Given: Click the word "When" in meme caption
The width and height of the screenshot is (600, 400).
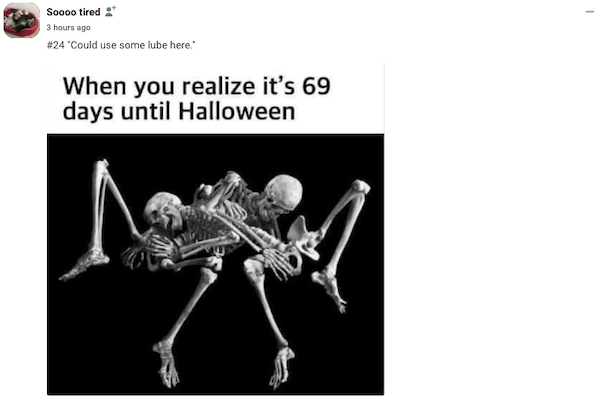Looking at the screenshot, I should coord(94,86).
